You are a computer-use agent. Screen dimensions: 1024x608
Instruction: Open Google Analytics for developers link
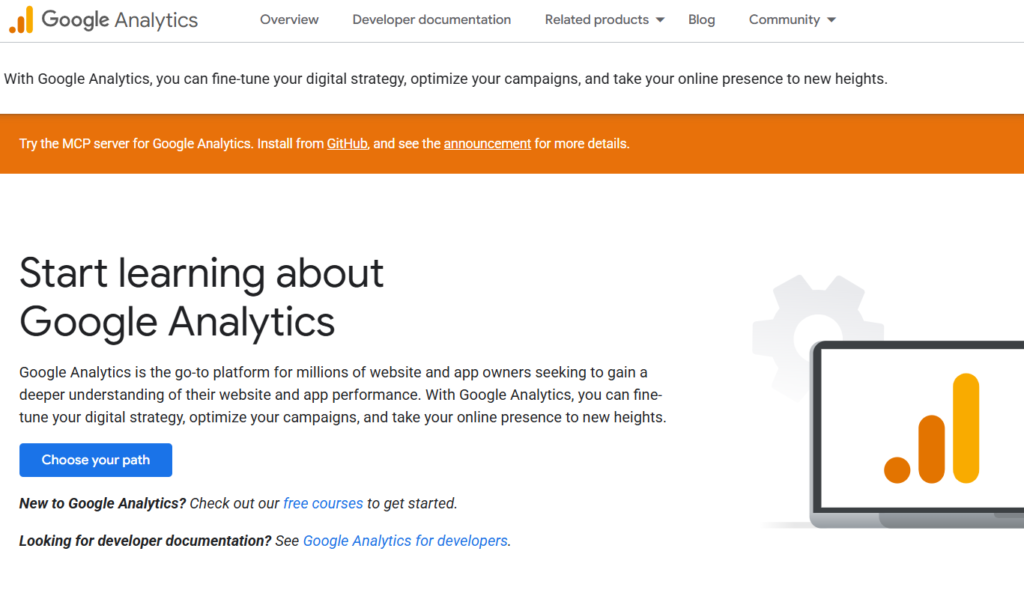[x=405, y=541]
